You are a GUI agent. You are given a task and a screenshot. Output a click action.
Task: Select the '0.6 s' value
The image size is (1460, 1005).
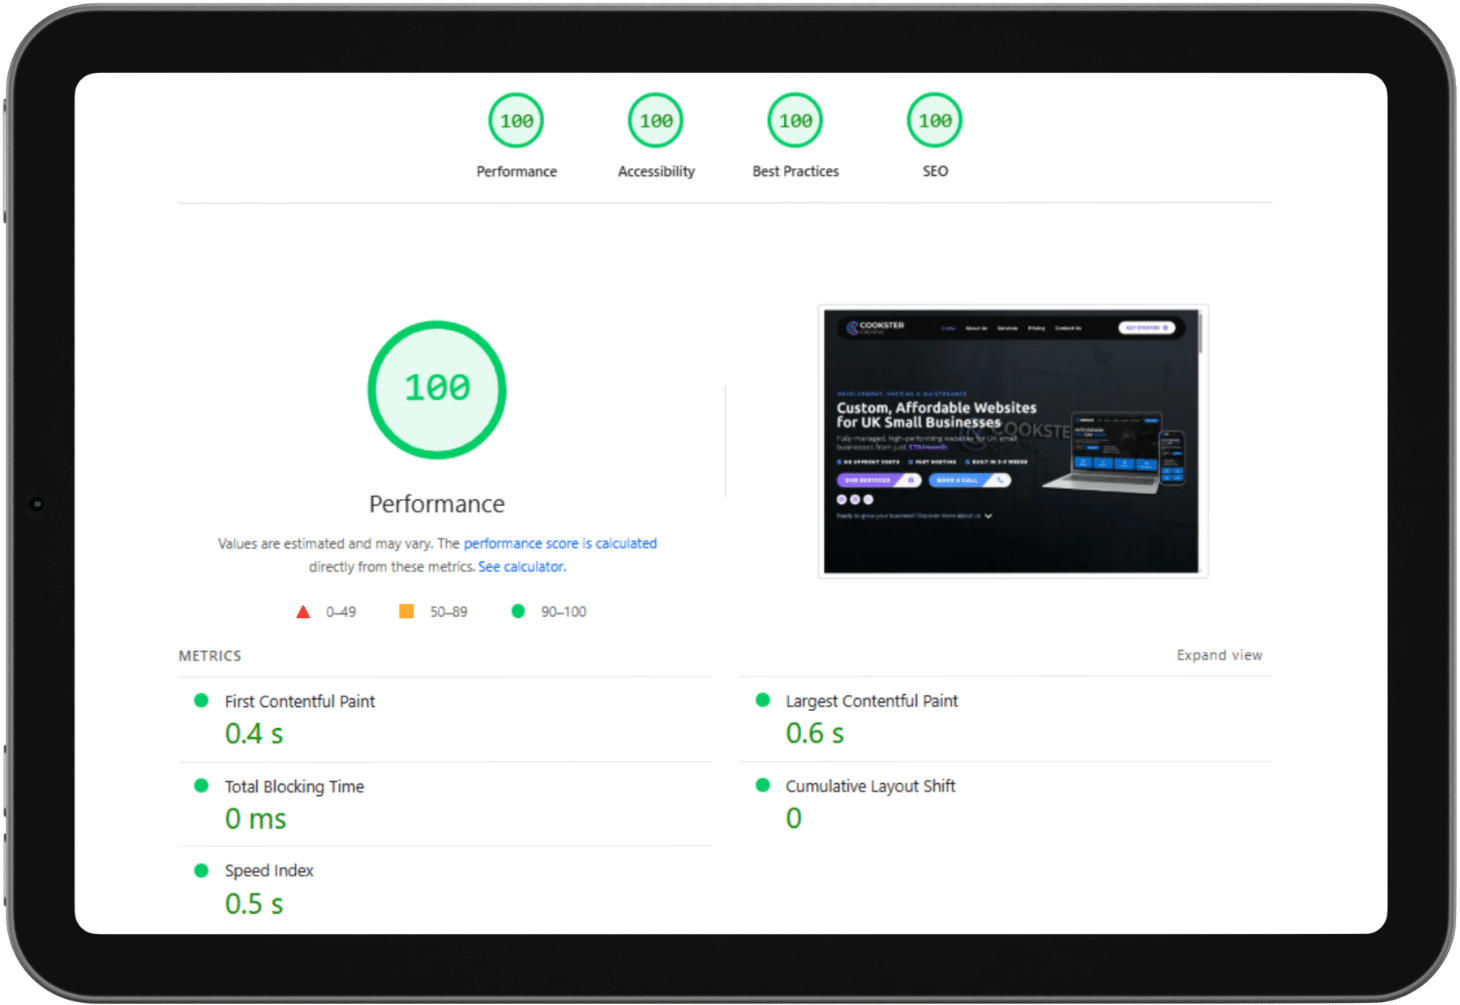point(815,734)
